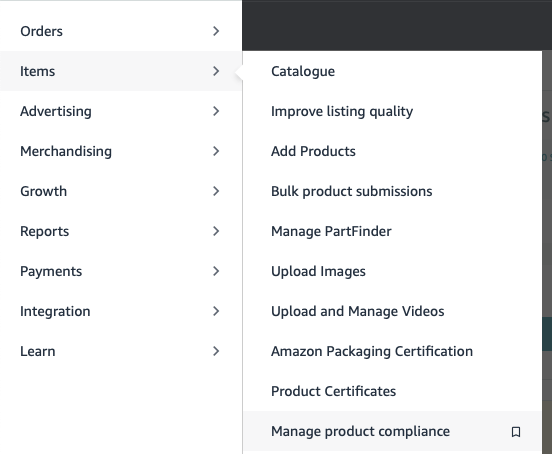
Task: Open the Integration menu
Action: pos(120,311)
